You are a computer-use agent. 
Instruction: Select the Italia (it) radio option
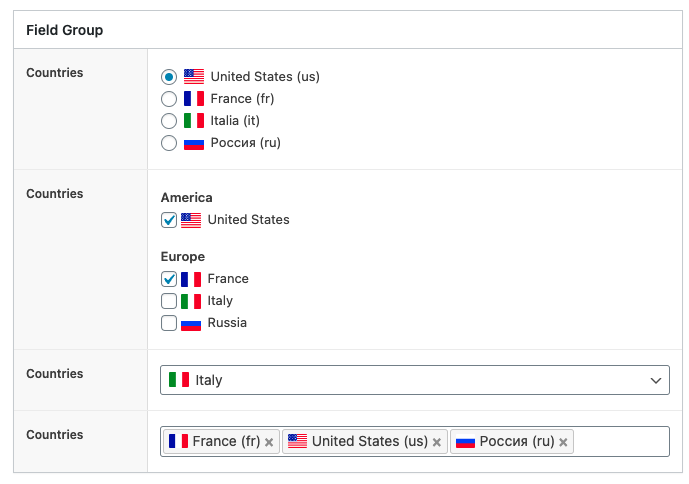[169, 121]
